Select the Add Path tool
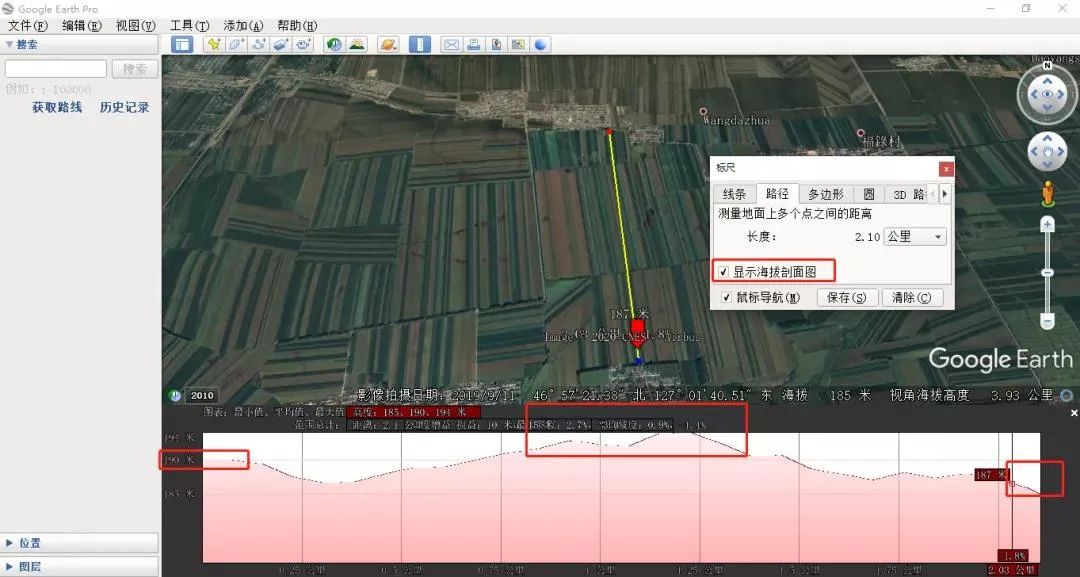 (x=257, y=44)
